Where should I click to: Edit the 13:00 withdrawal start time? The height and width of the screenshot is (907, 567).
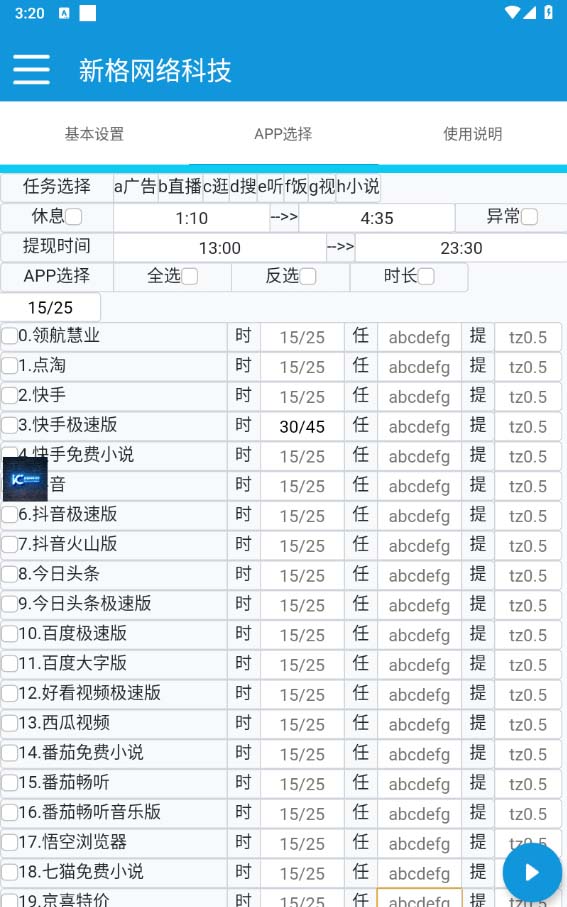220,248
